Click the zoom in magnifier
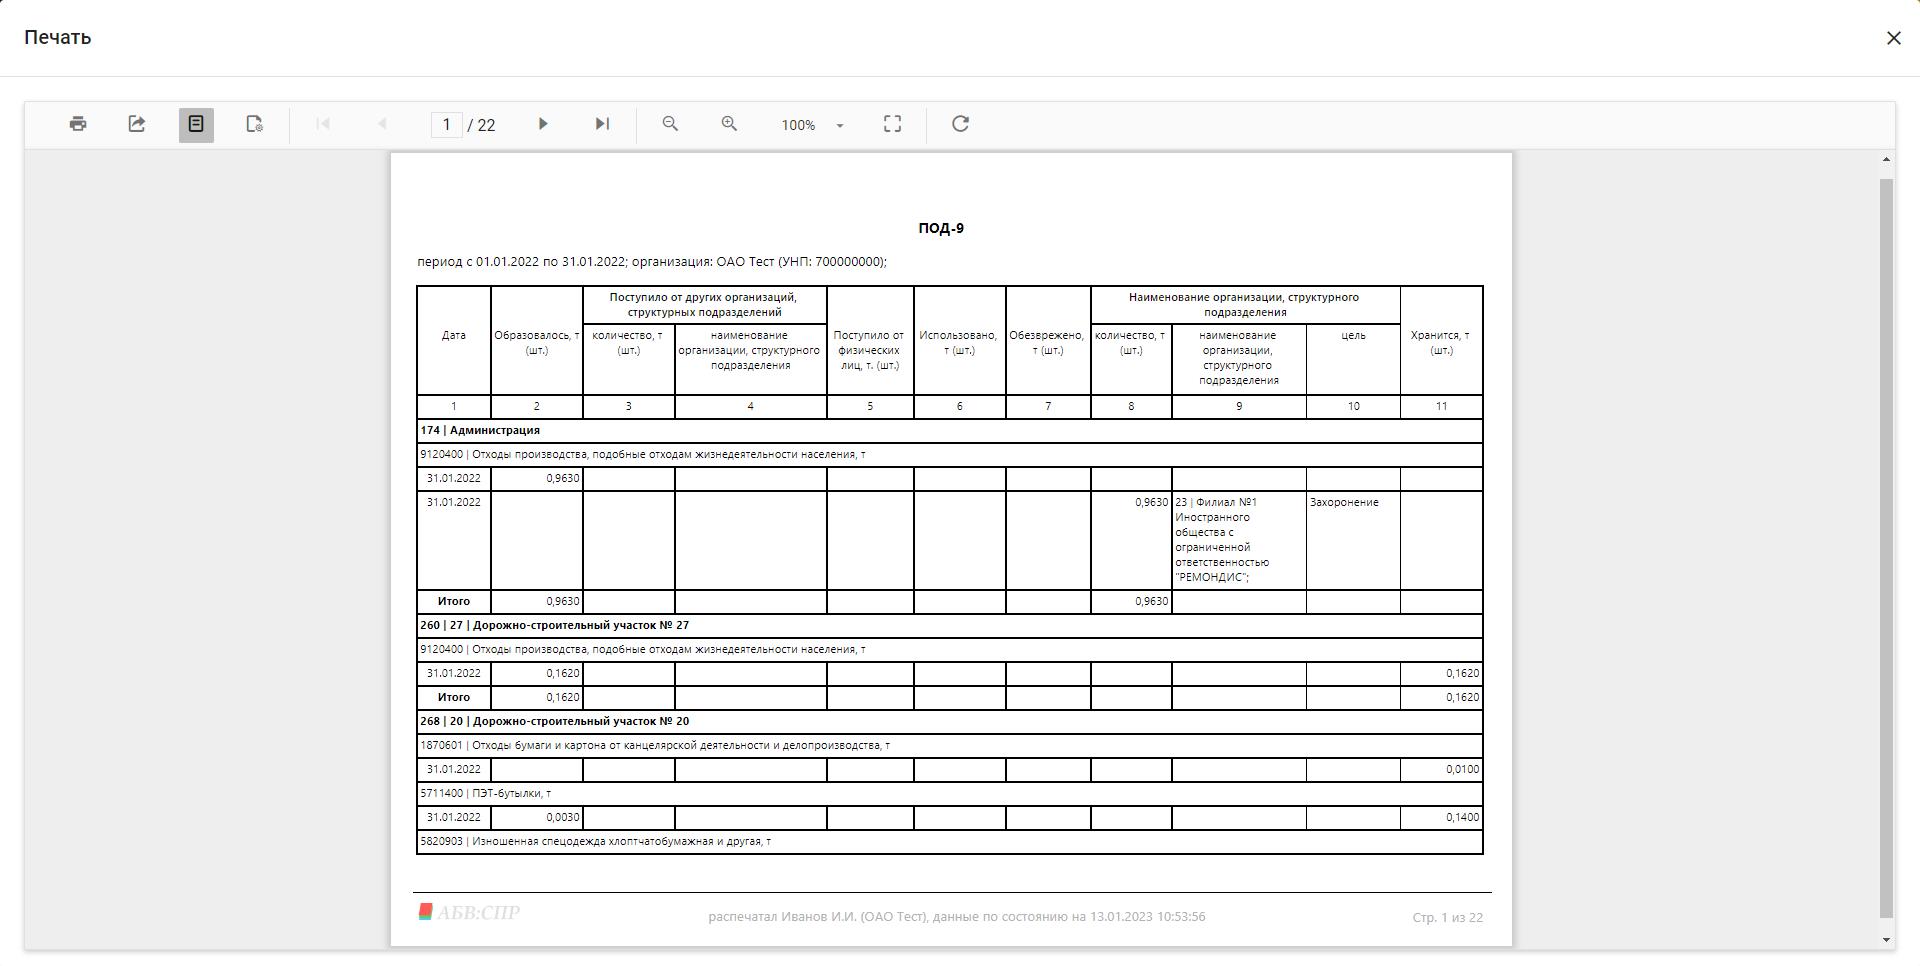The width and height of the screenshot is (1920, 966). pyautogui.click(x=729, y=124)
